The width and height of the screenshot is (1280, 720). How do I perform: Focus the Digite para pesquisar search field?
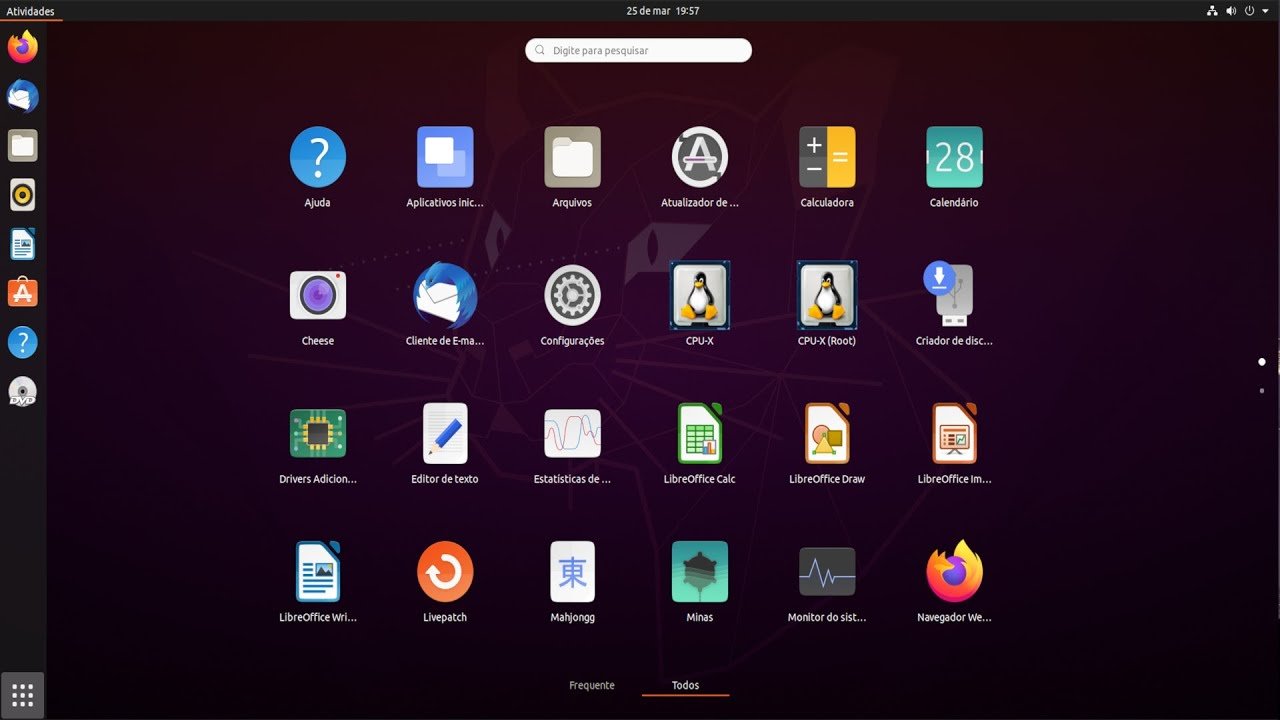pyautogui.click(x=638, y=50)
